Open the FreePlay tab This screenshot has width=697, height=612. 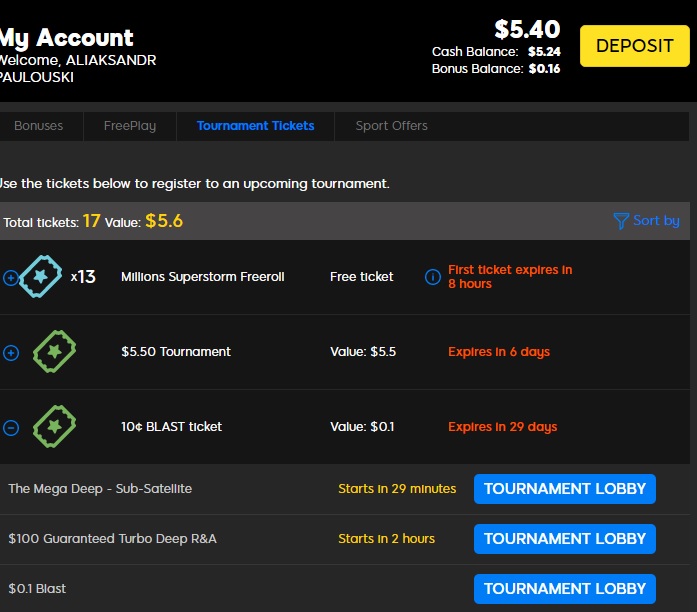(x=130, y=126)
